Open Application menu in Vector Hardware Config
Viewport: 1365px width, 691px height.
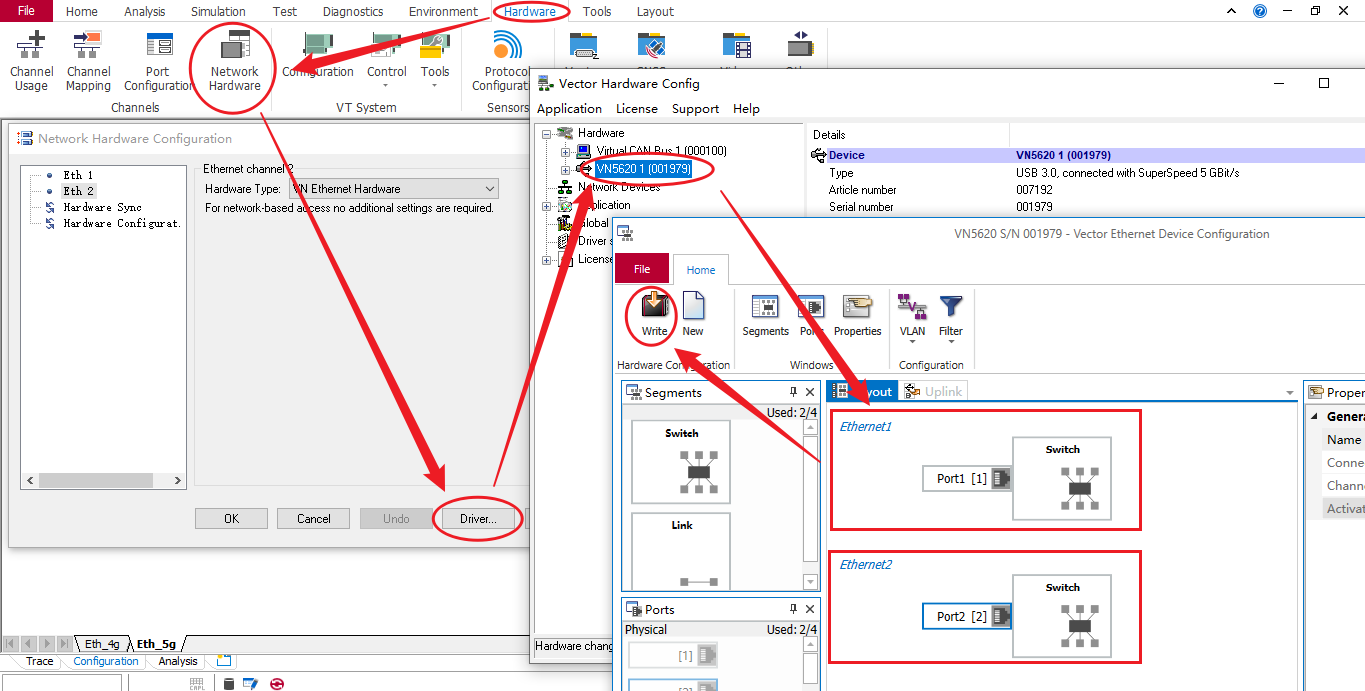569,108
